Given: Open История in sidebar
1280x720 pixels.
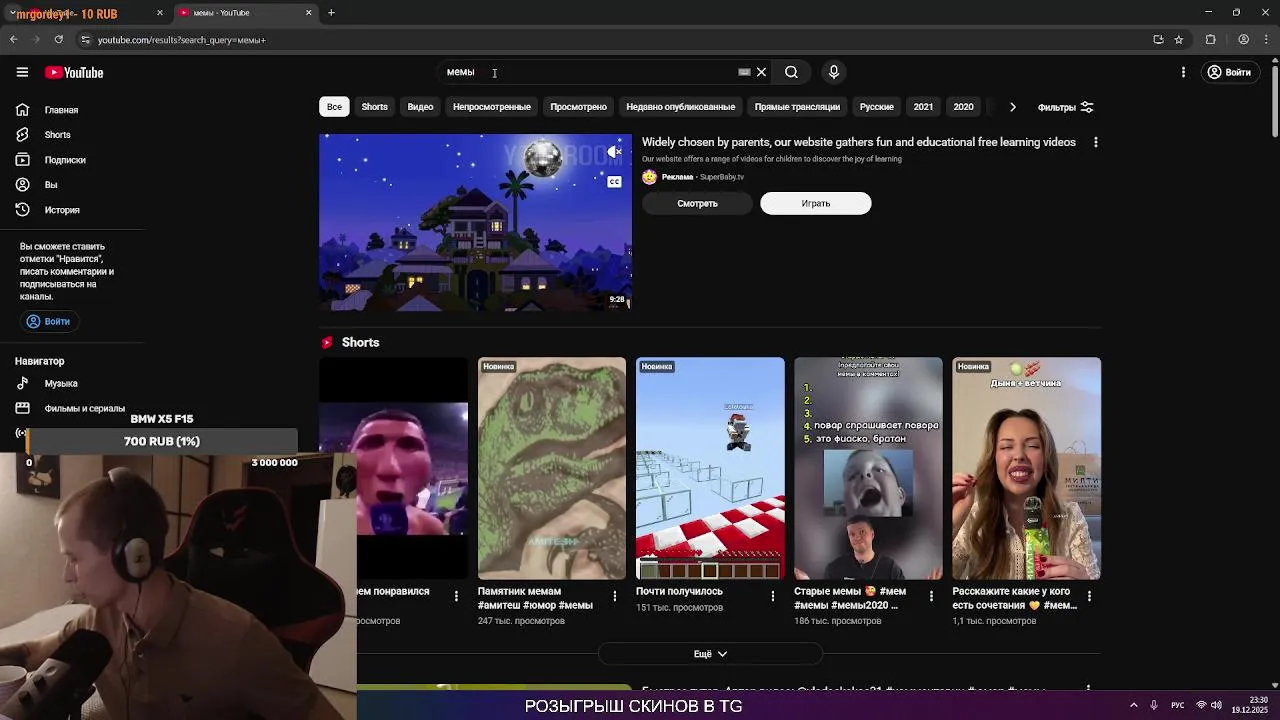Looking at the screenshot, I should (x=62, y=210).
